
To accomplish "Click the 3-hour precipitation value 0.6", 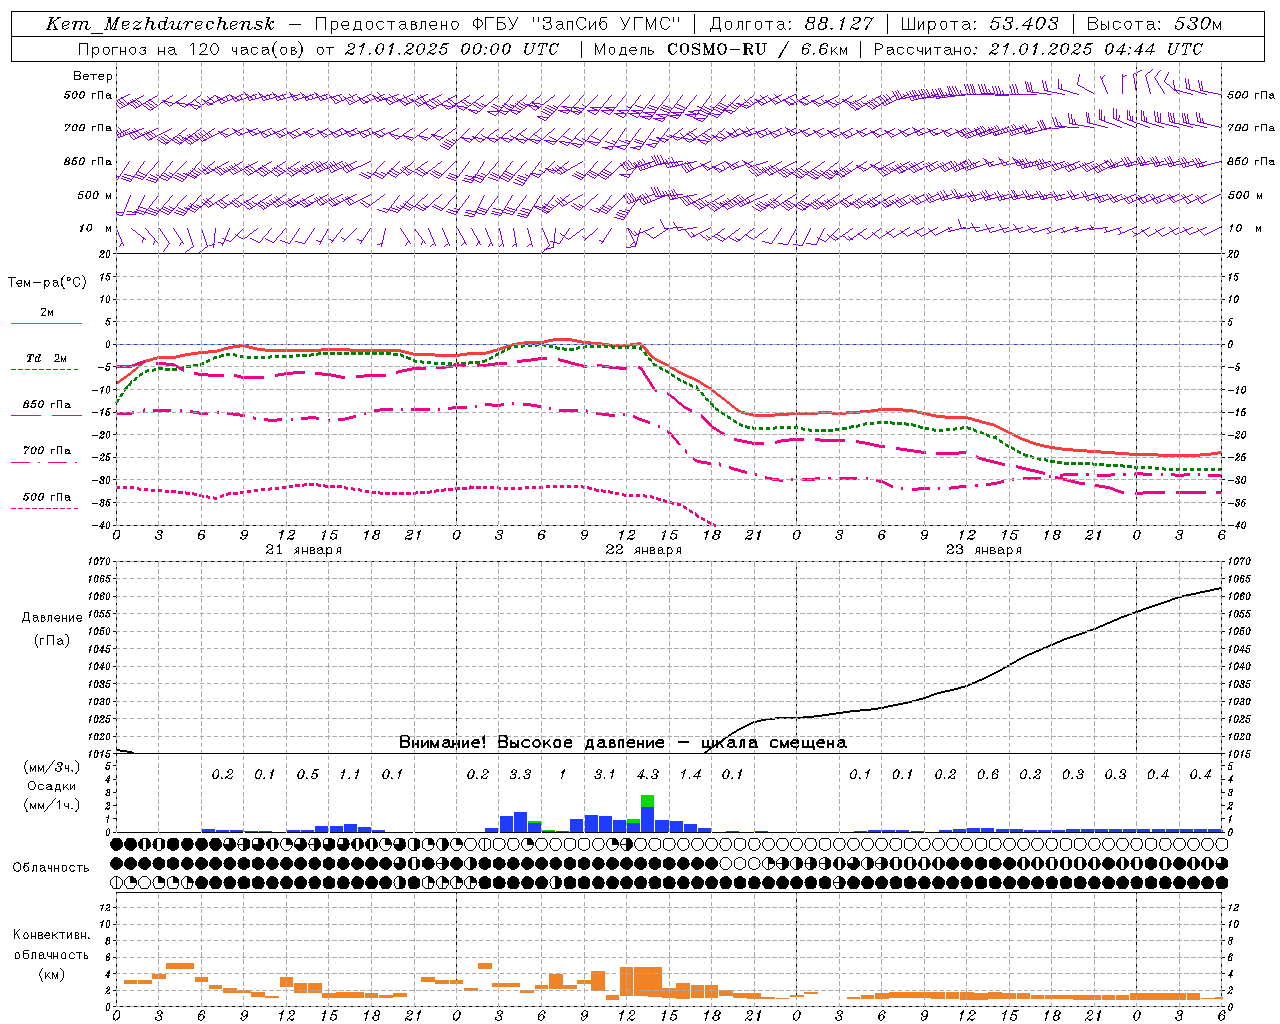I will pyautogui.click(x=988, y=774).
